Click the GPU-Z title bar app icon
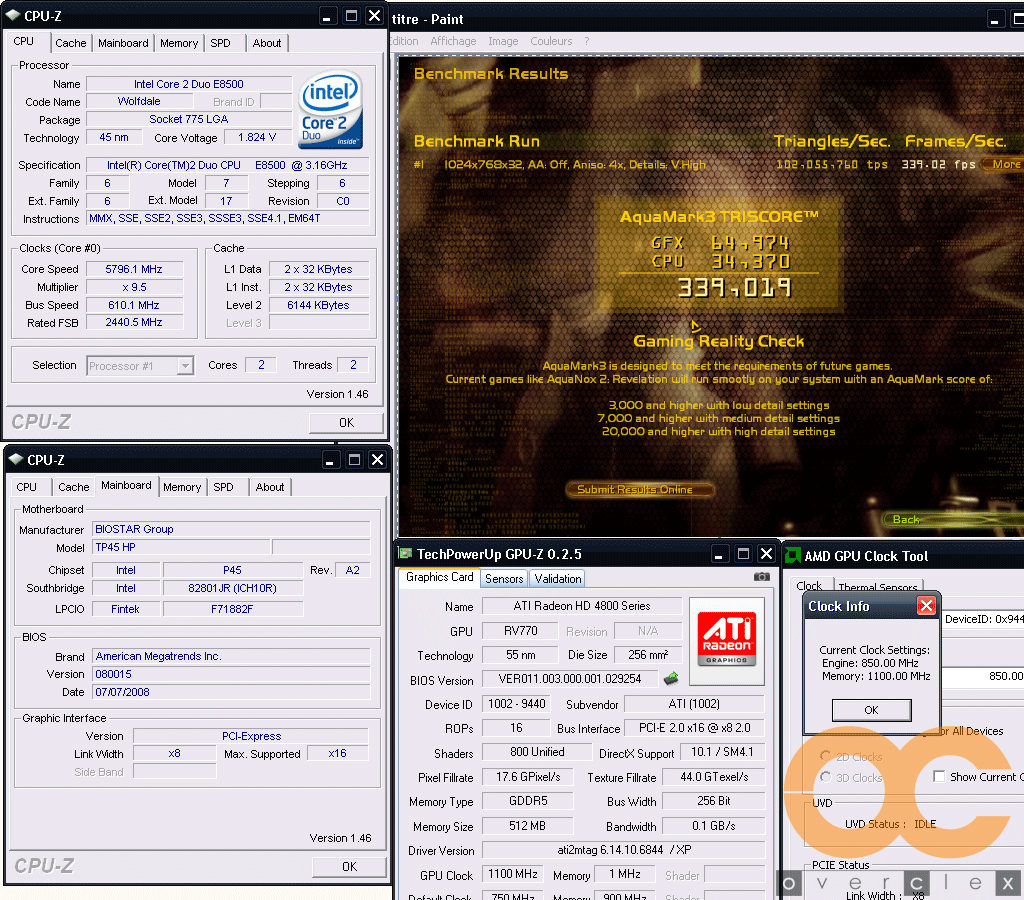This screenshot has width=1024, height=900. pyautogui.click(x=406, y=554)
